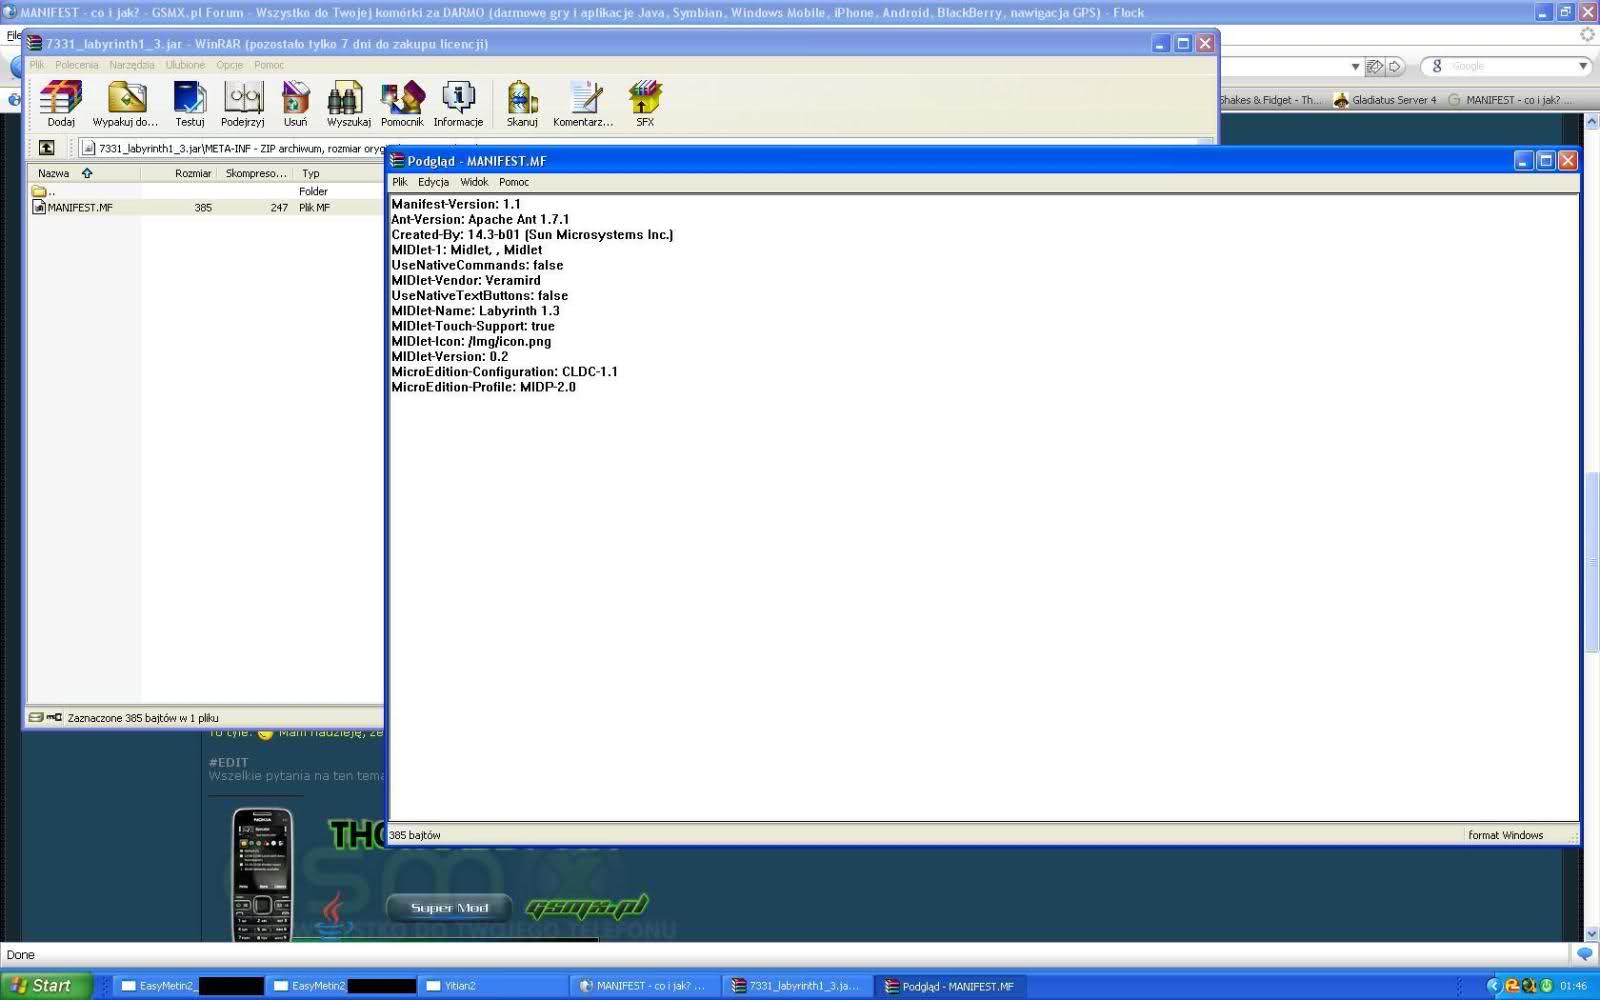Go up one folder level button
The height and width of the screenshot is (1000, 1600).
point(46,148)
